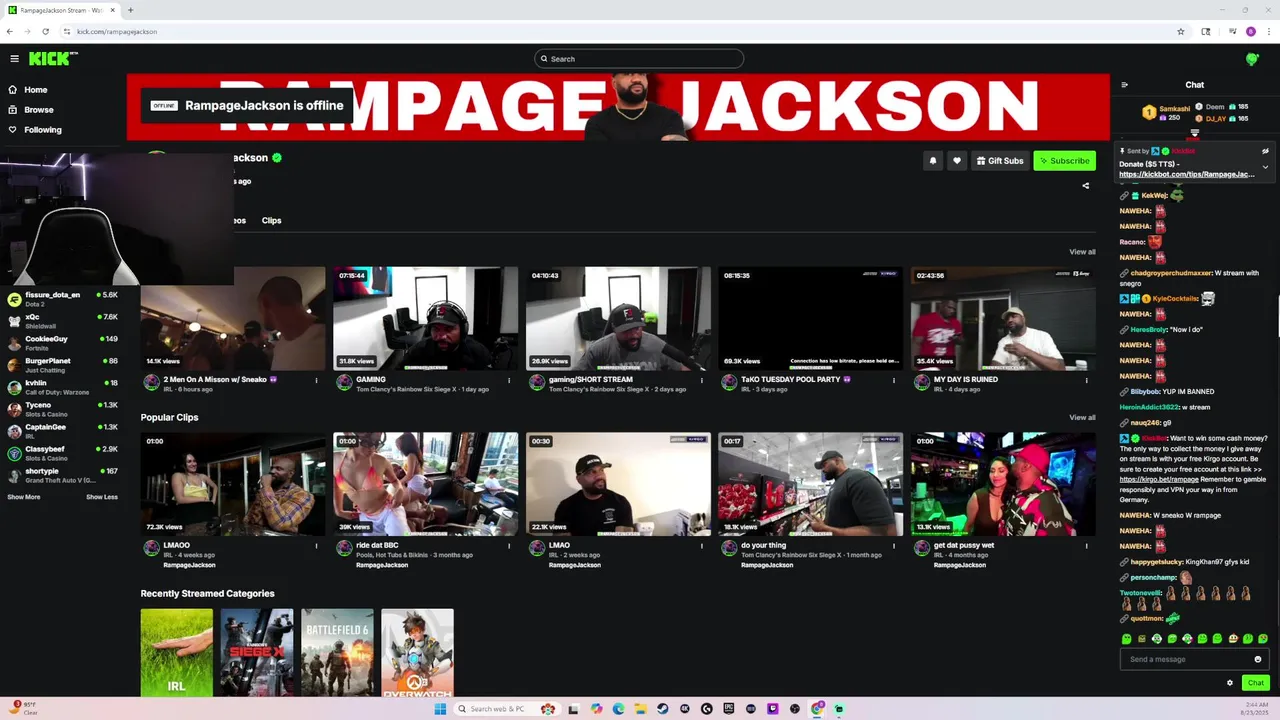Switch to the Clips tab
Viewport: 1280px width, 720px height.
click(x=272, y=220)
